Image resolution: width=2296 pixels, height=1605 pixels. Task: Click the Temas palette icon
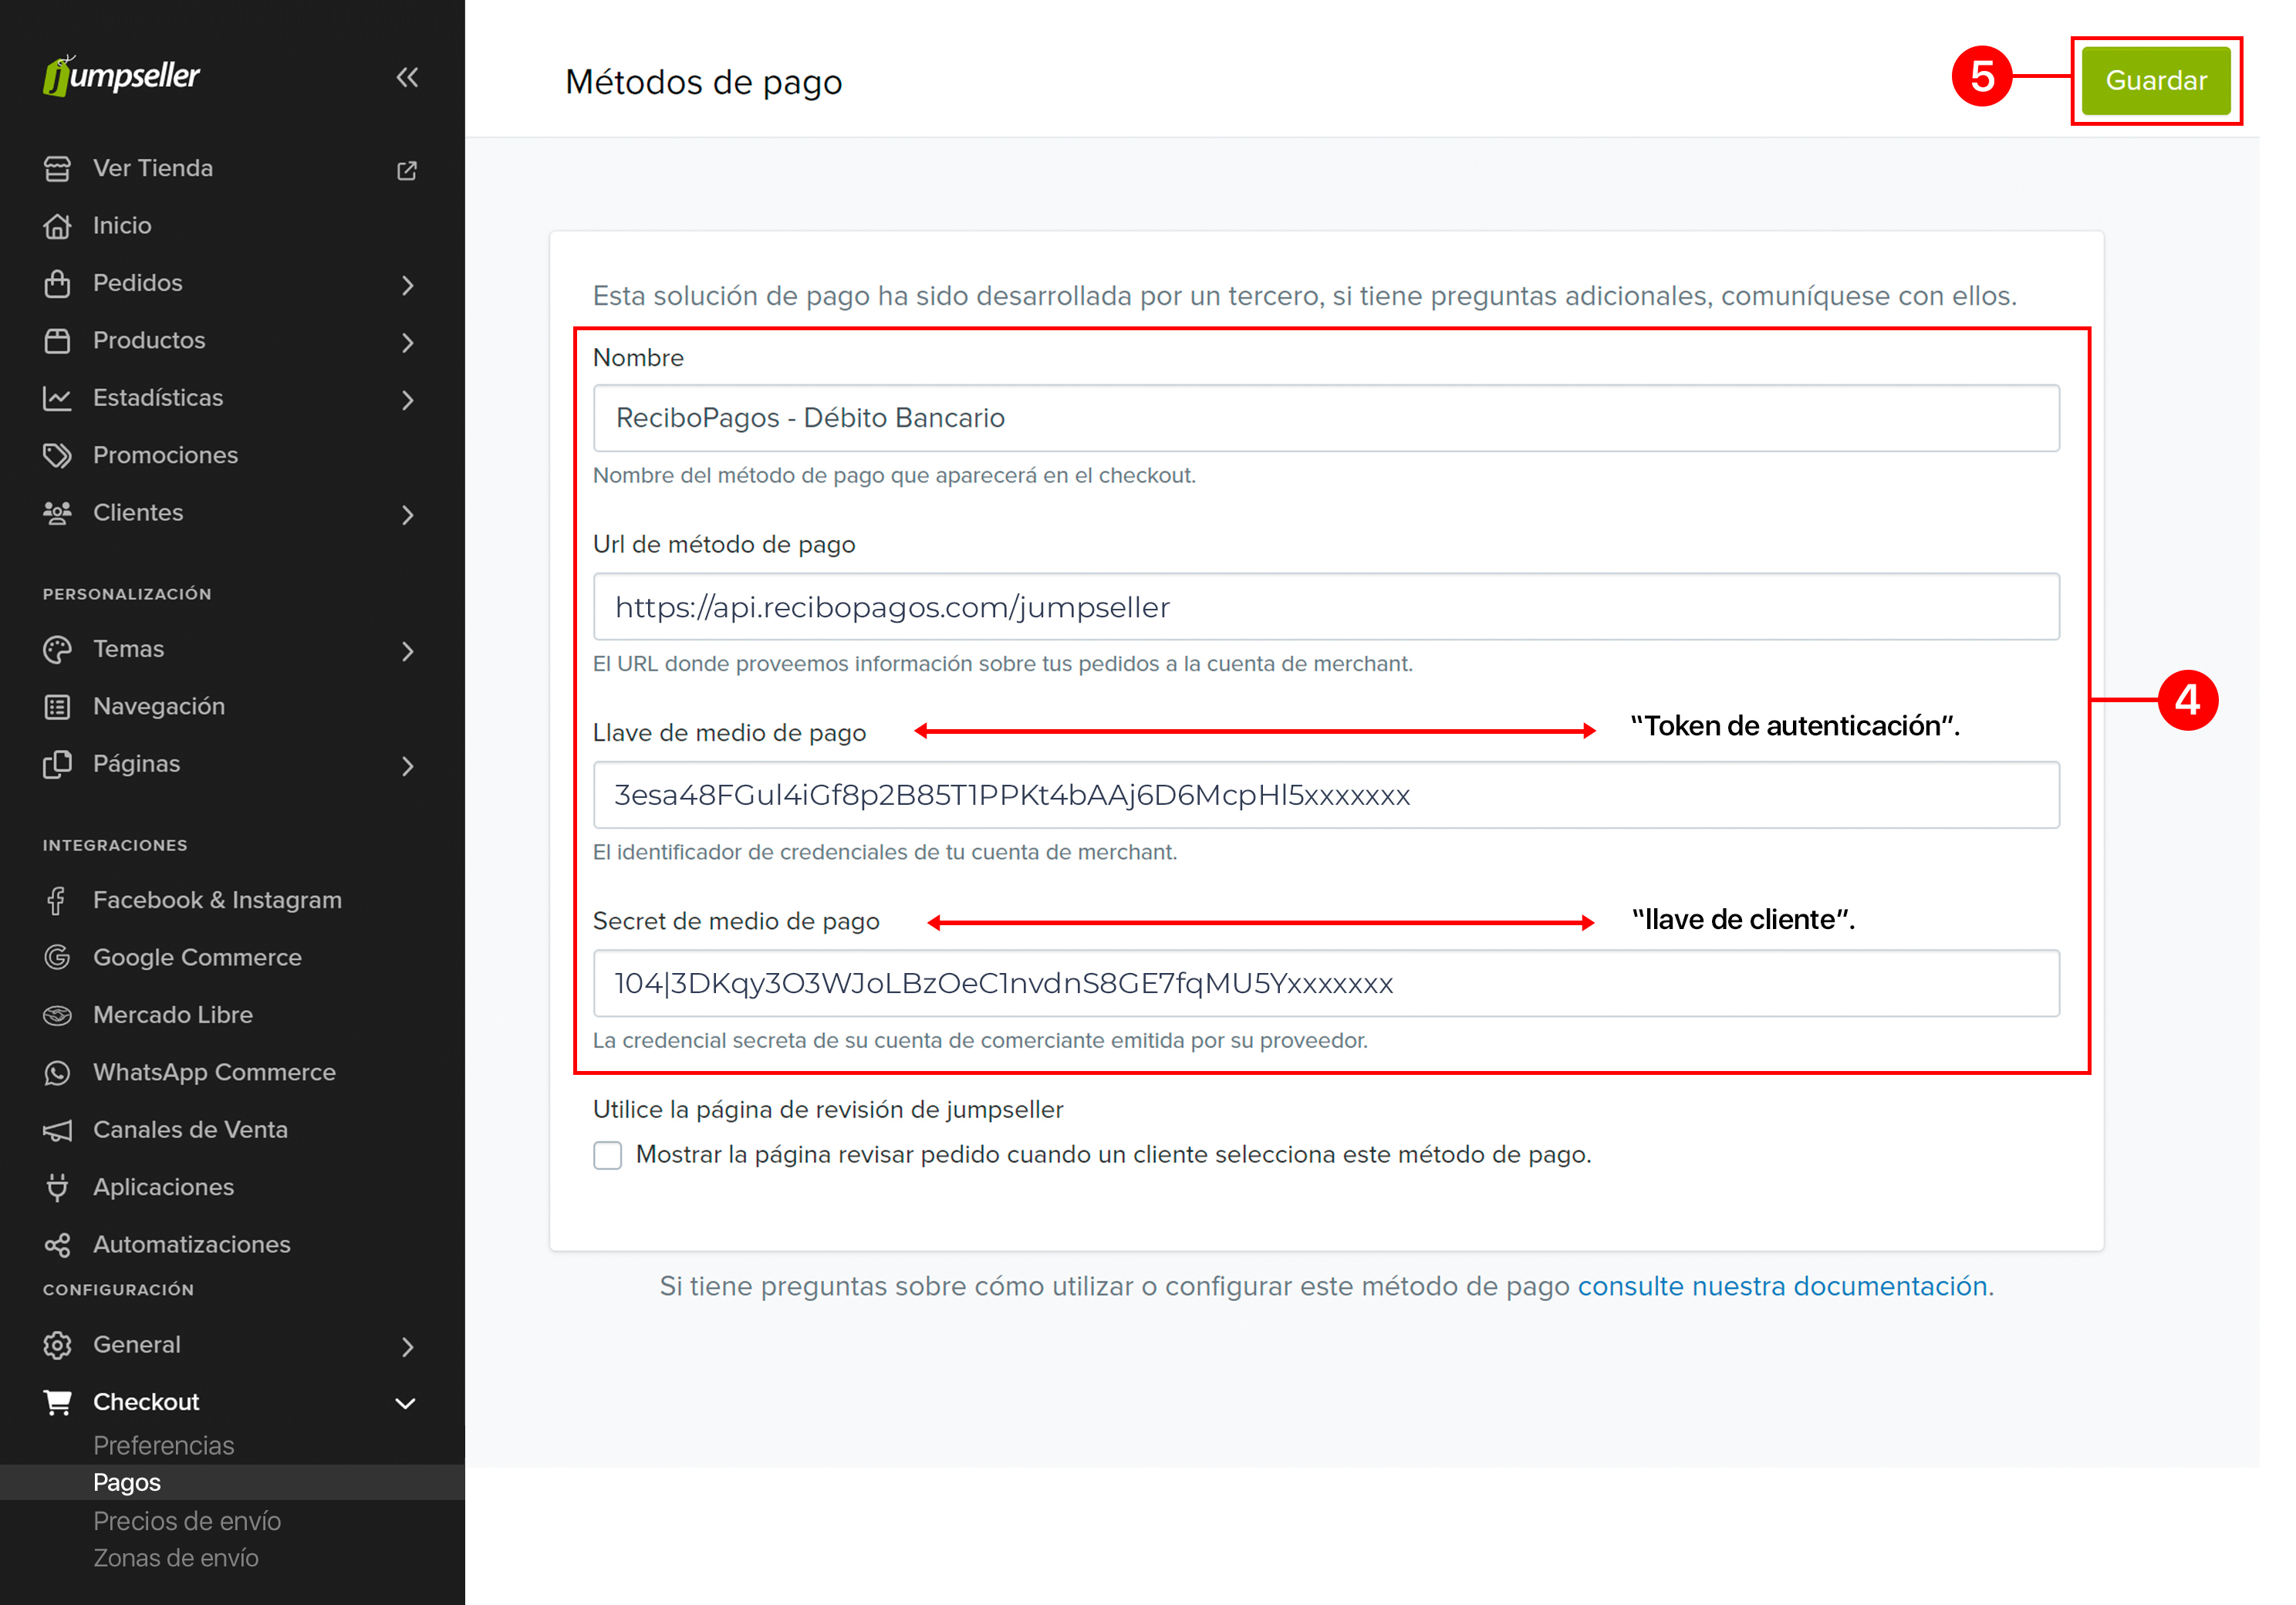(x=57, y=649)
